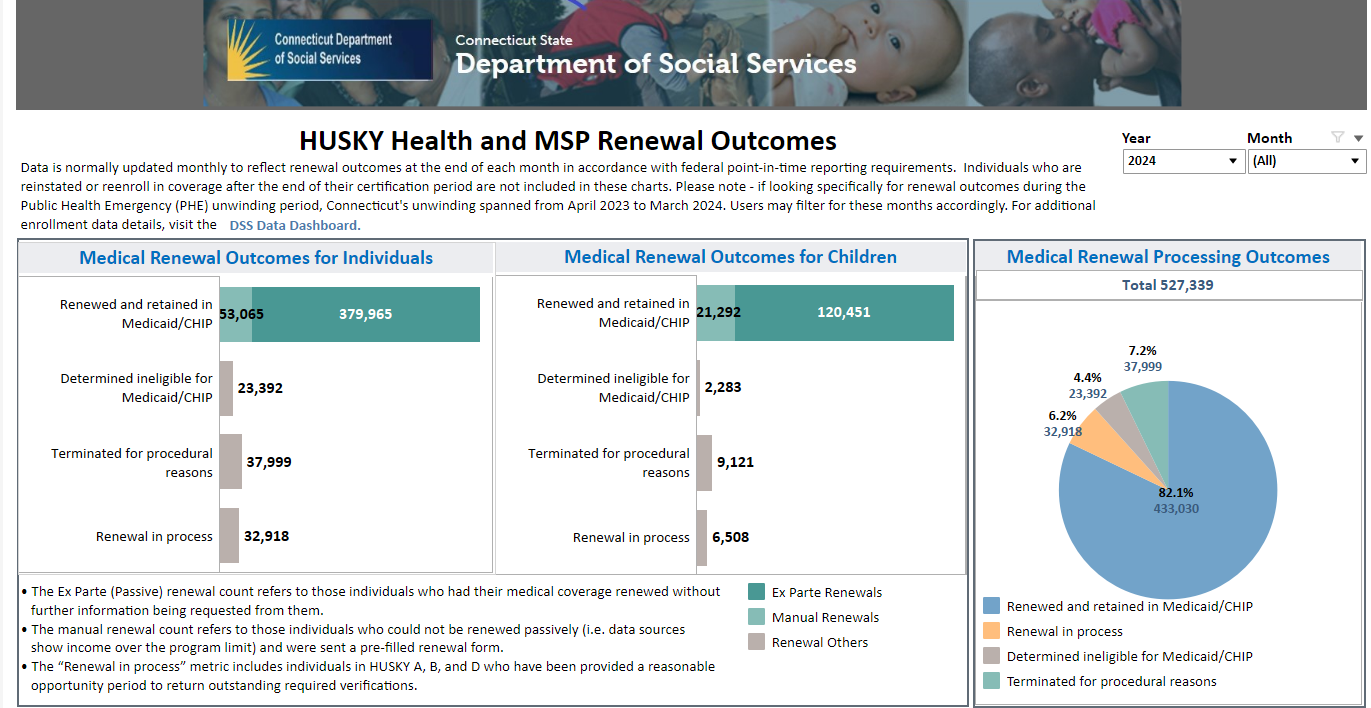The image size is (1371, 708).
Task: Expand the Month dropdown showing (All)
Action: [x=1306, y=161]
